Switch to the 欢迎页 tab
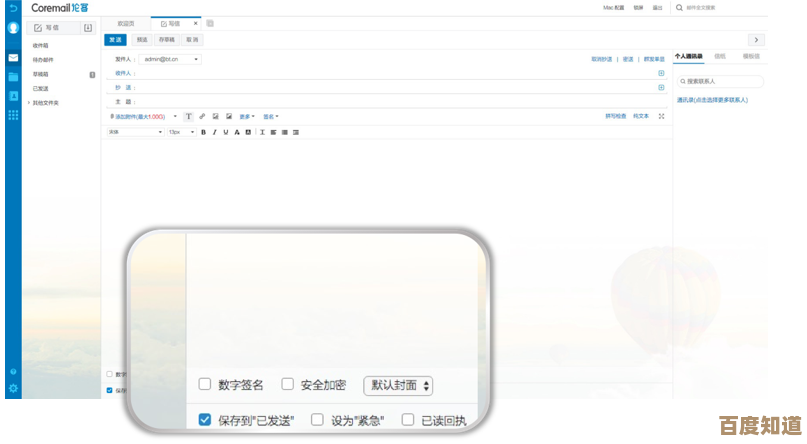The height and width of the screenshot is (444, 807). click(x=126, y=24)
